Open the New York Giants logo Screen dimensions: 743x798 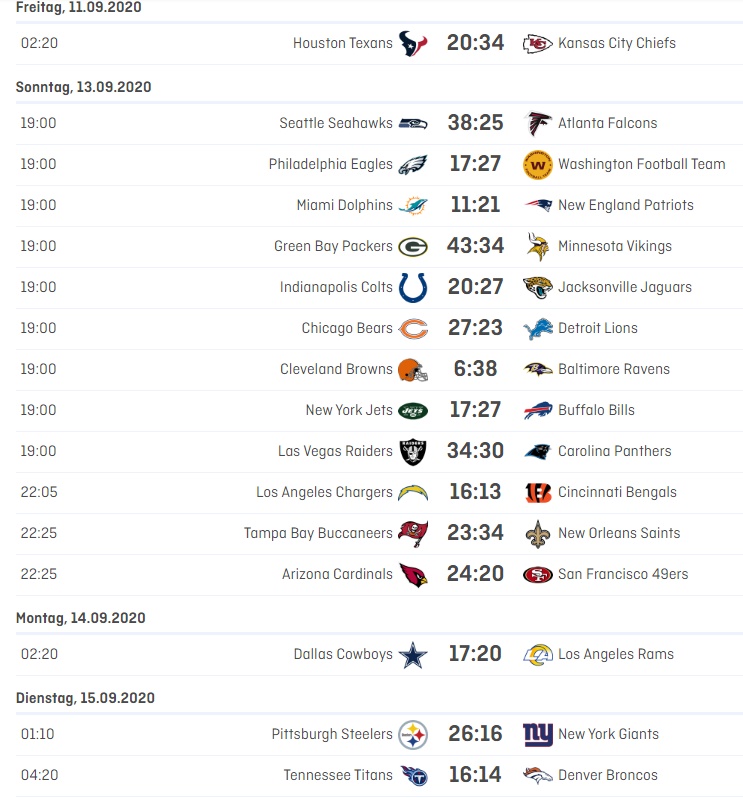(538, 735)
